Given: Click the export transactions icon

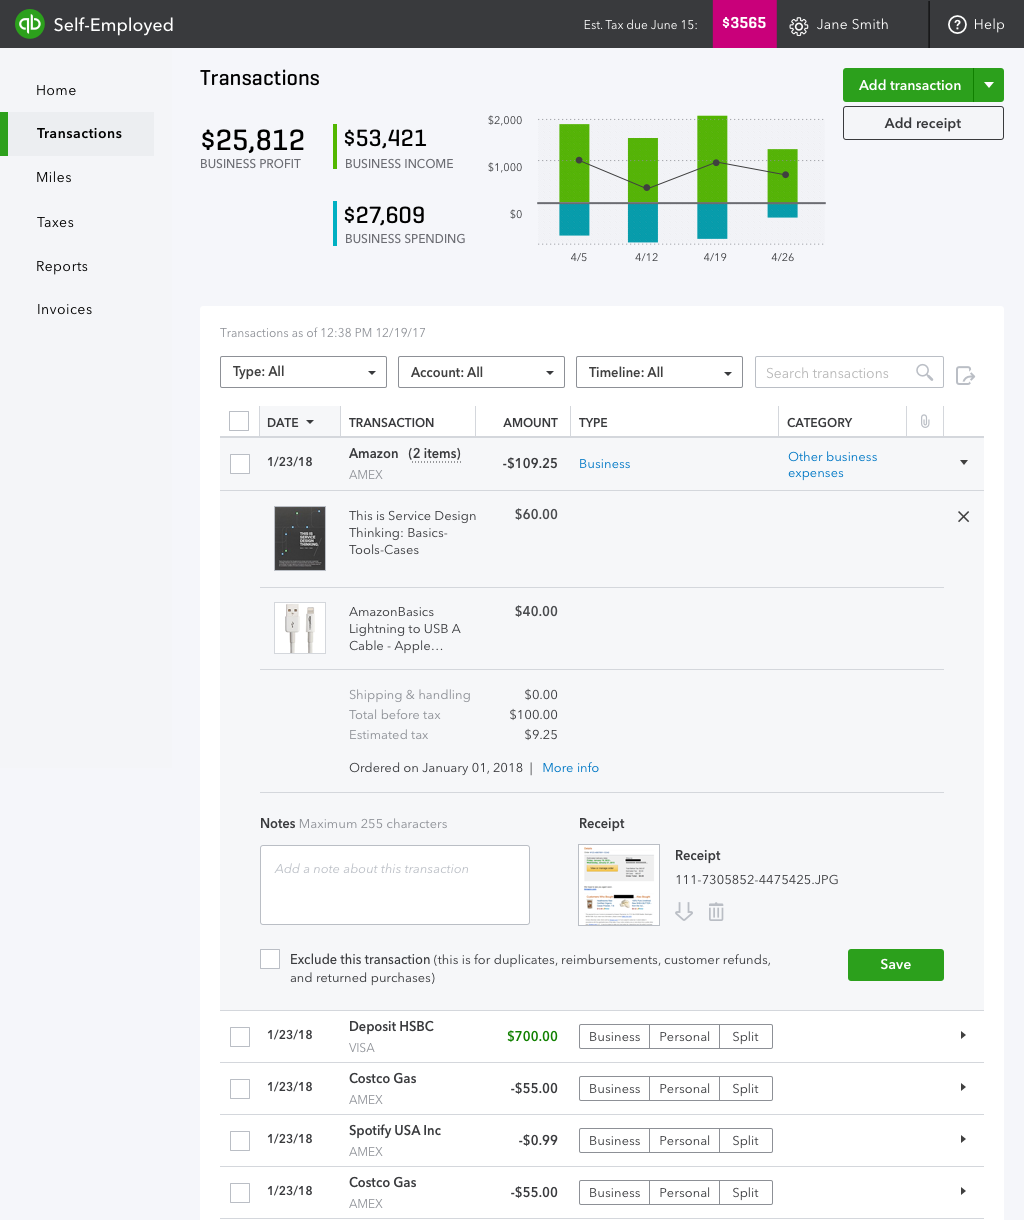Looking at the screenshot, I should click(x=965, y=375).
